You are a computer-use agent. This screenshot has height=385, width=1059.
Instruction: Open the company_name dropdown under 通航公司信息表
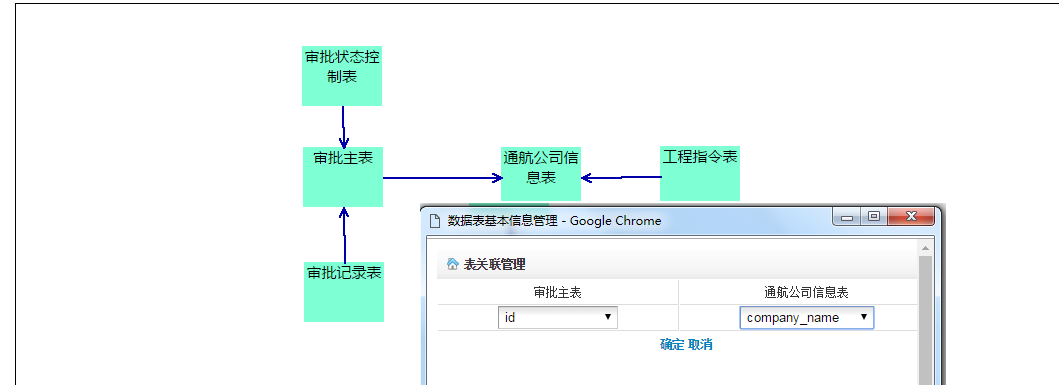pyautogui.click(x=806, y=317)
